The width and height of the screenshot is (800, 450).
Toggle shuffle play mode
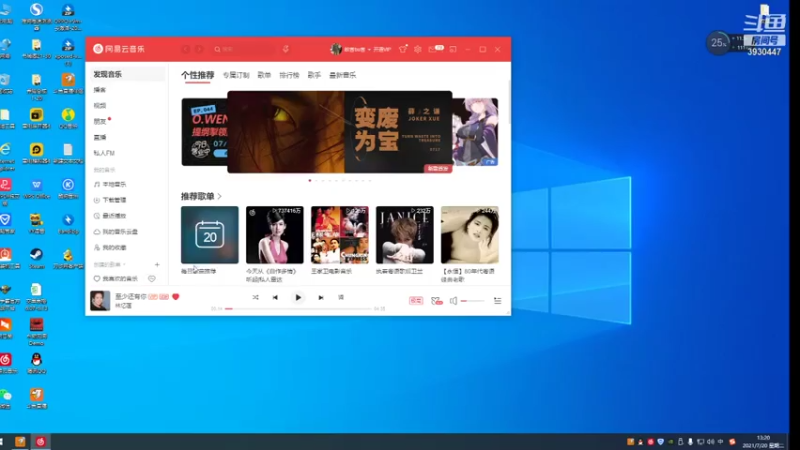255,297
